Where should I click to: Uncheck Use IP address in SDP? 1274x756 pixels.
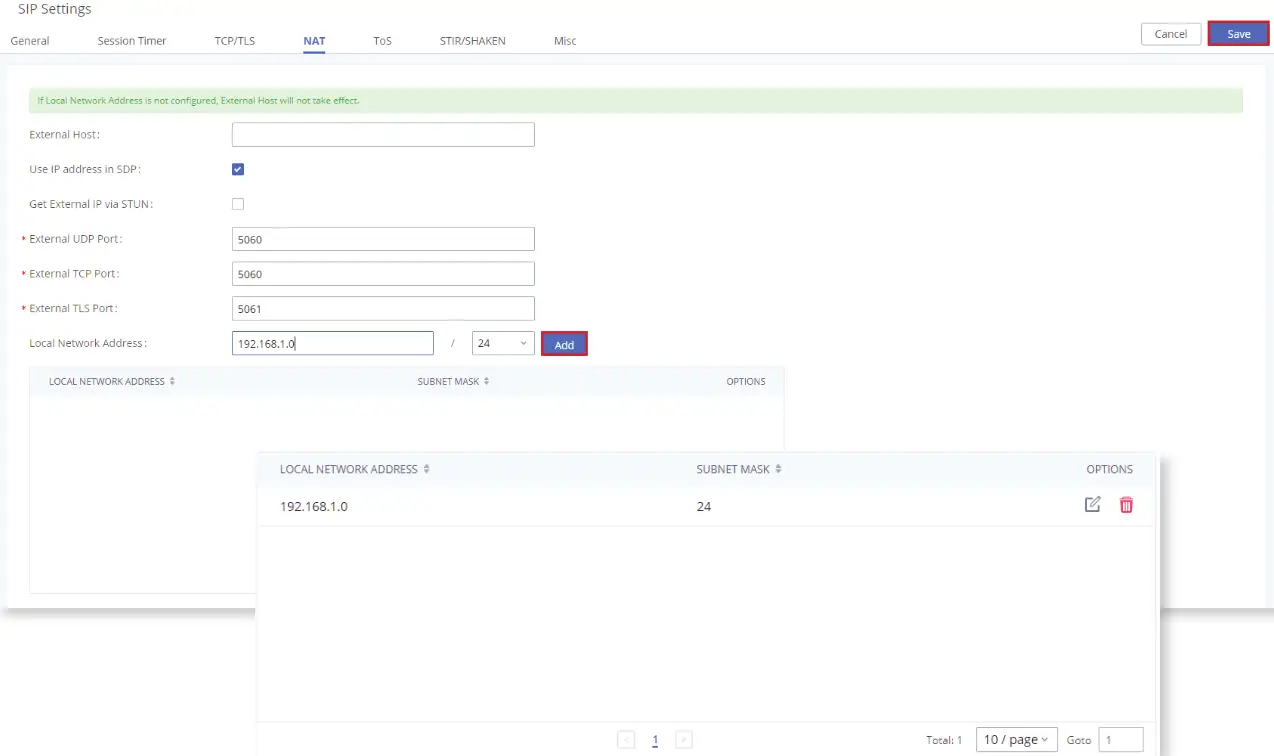[x=238, y=169]
